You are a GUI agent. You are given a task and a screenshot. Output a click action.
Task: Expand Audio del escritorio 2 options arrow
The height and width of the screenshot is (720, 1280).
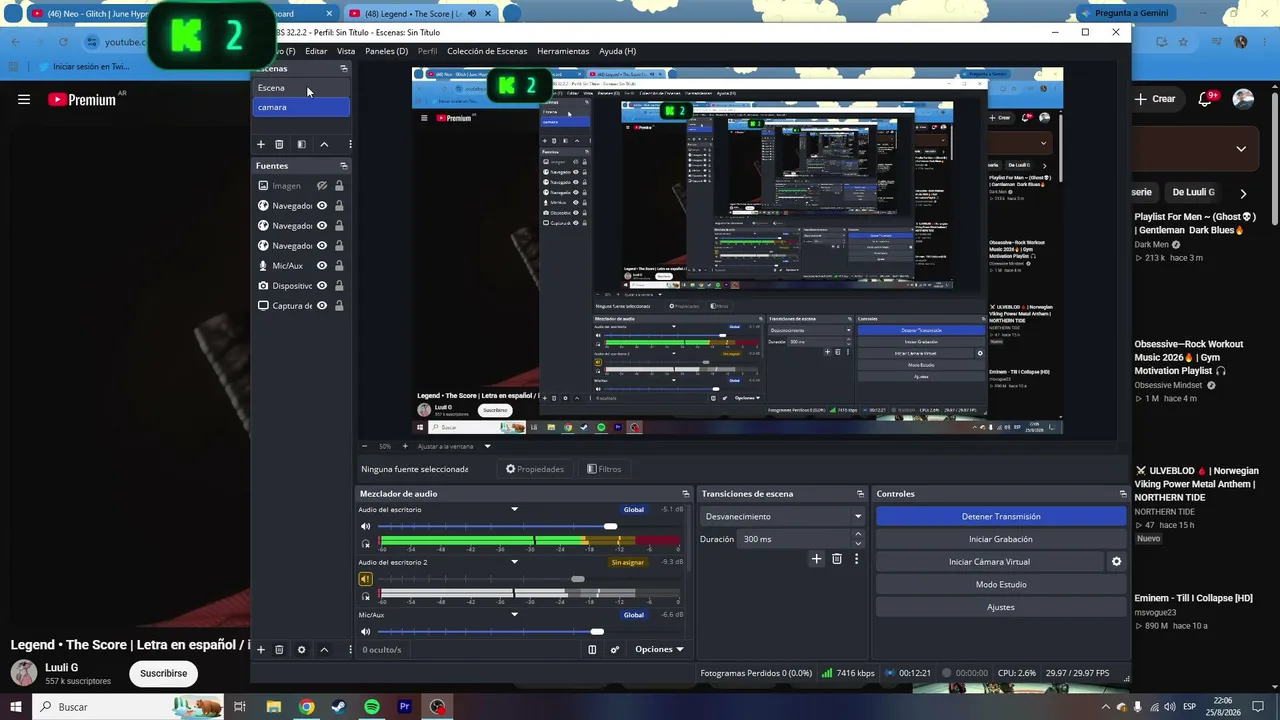(x=515, y=562)
